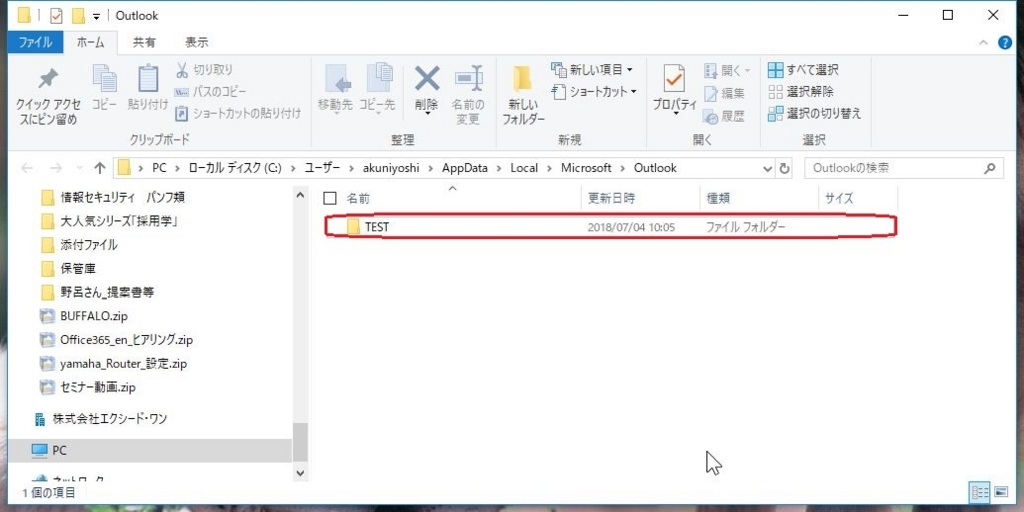
Task: Switch to large icons view
Action: point(1000,492)
